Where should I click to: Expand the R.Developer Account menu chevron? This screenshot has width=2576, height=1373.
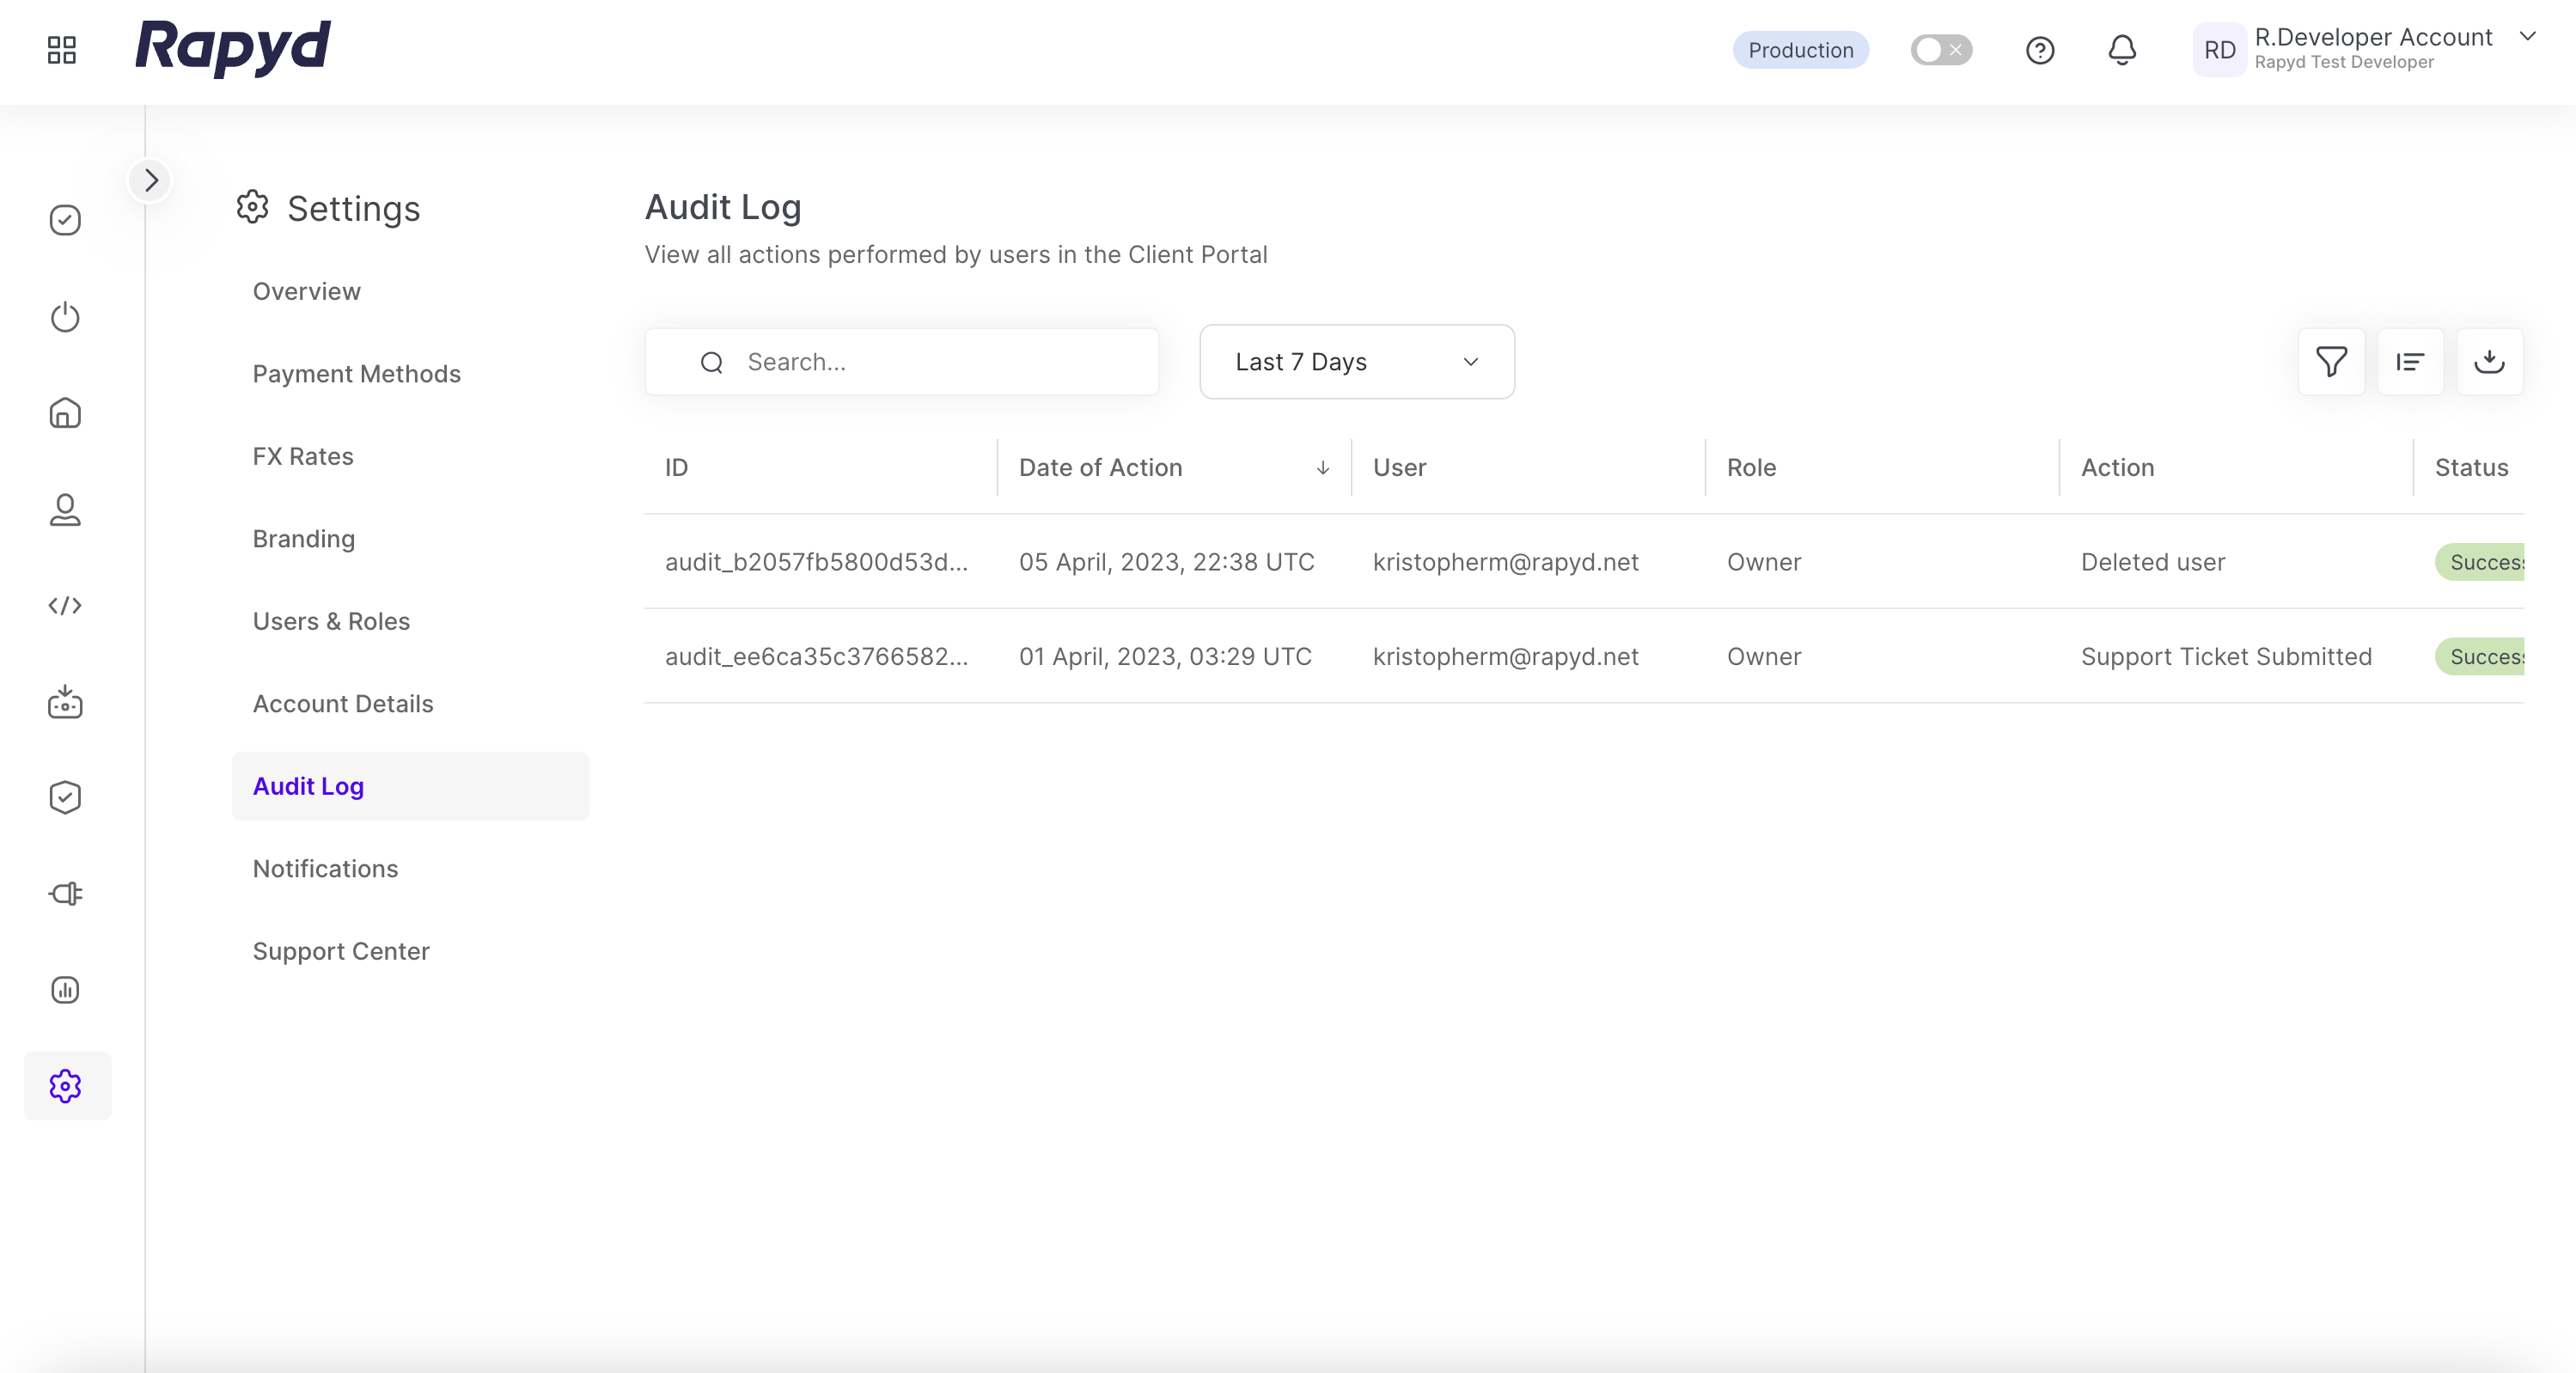tap(2527, 37)
